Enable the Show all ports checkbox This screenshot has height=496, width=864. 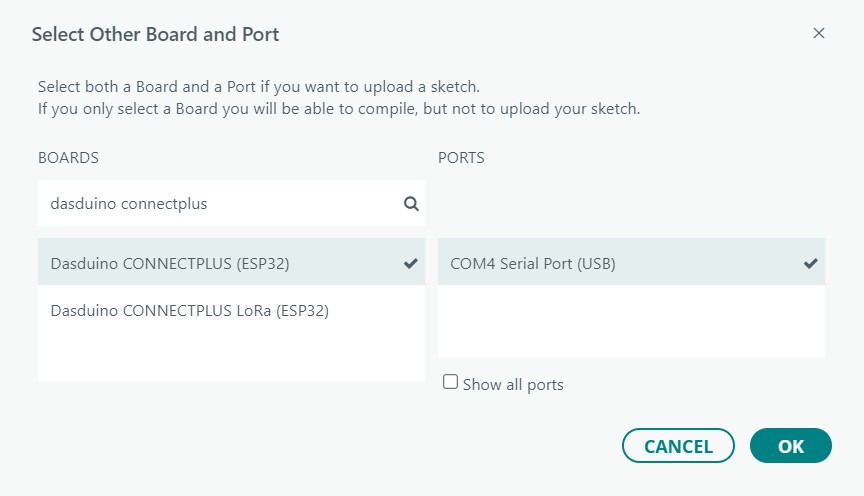point(450,382)
